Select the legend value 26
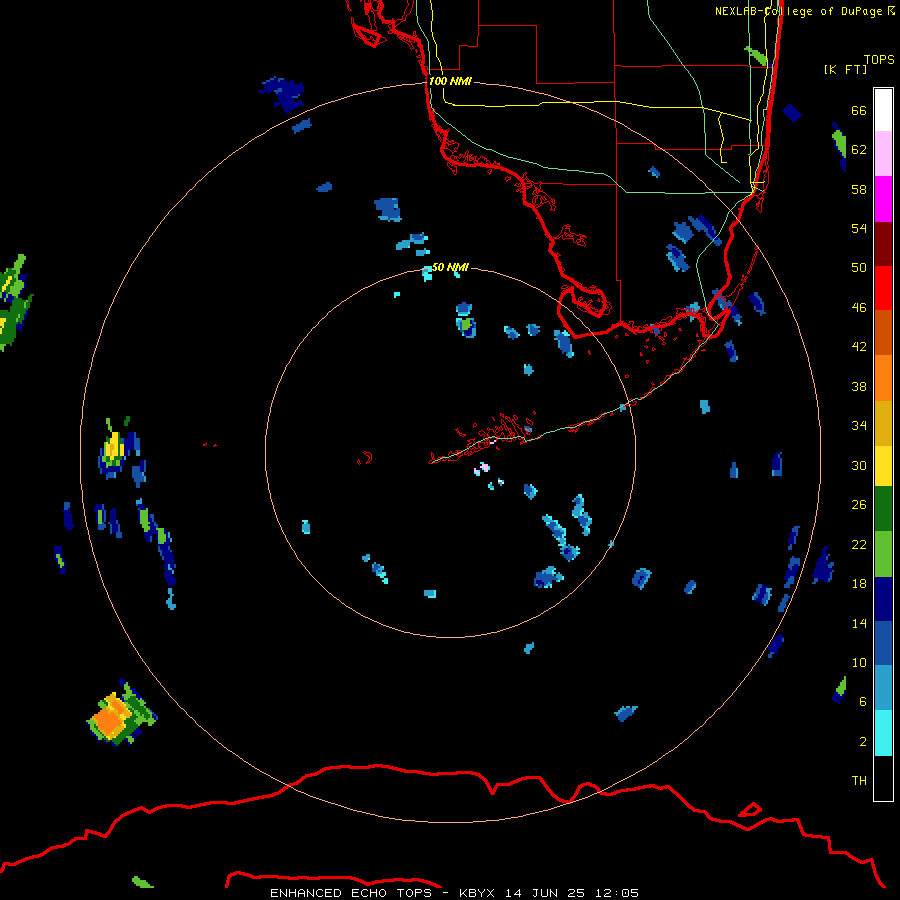The width and height of the screenshot is (900, 900). 859,505
